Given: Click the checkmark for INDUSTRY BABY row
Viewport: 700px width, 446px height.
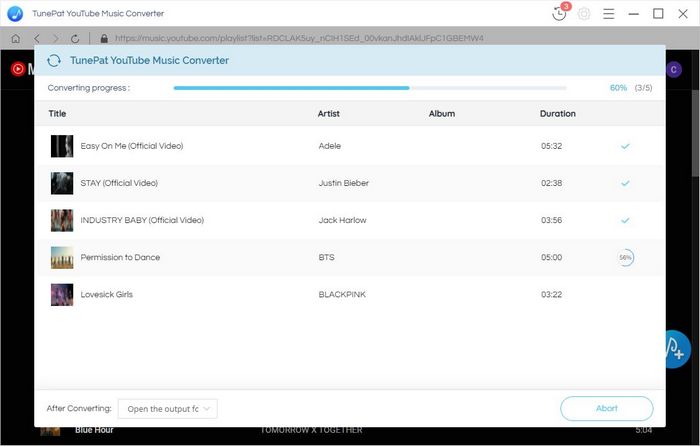Looking at the screenshot, I should (x=625, y=220).
